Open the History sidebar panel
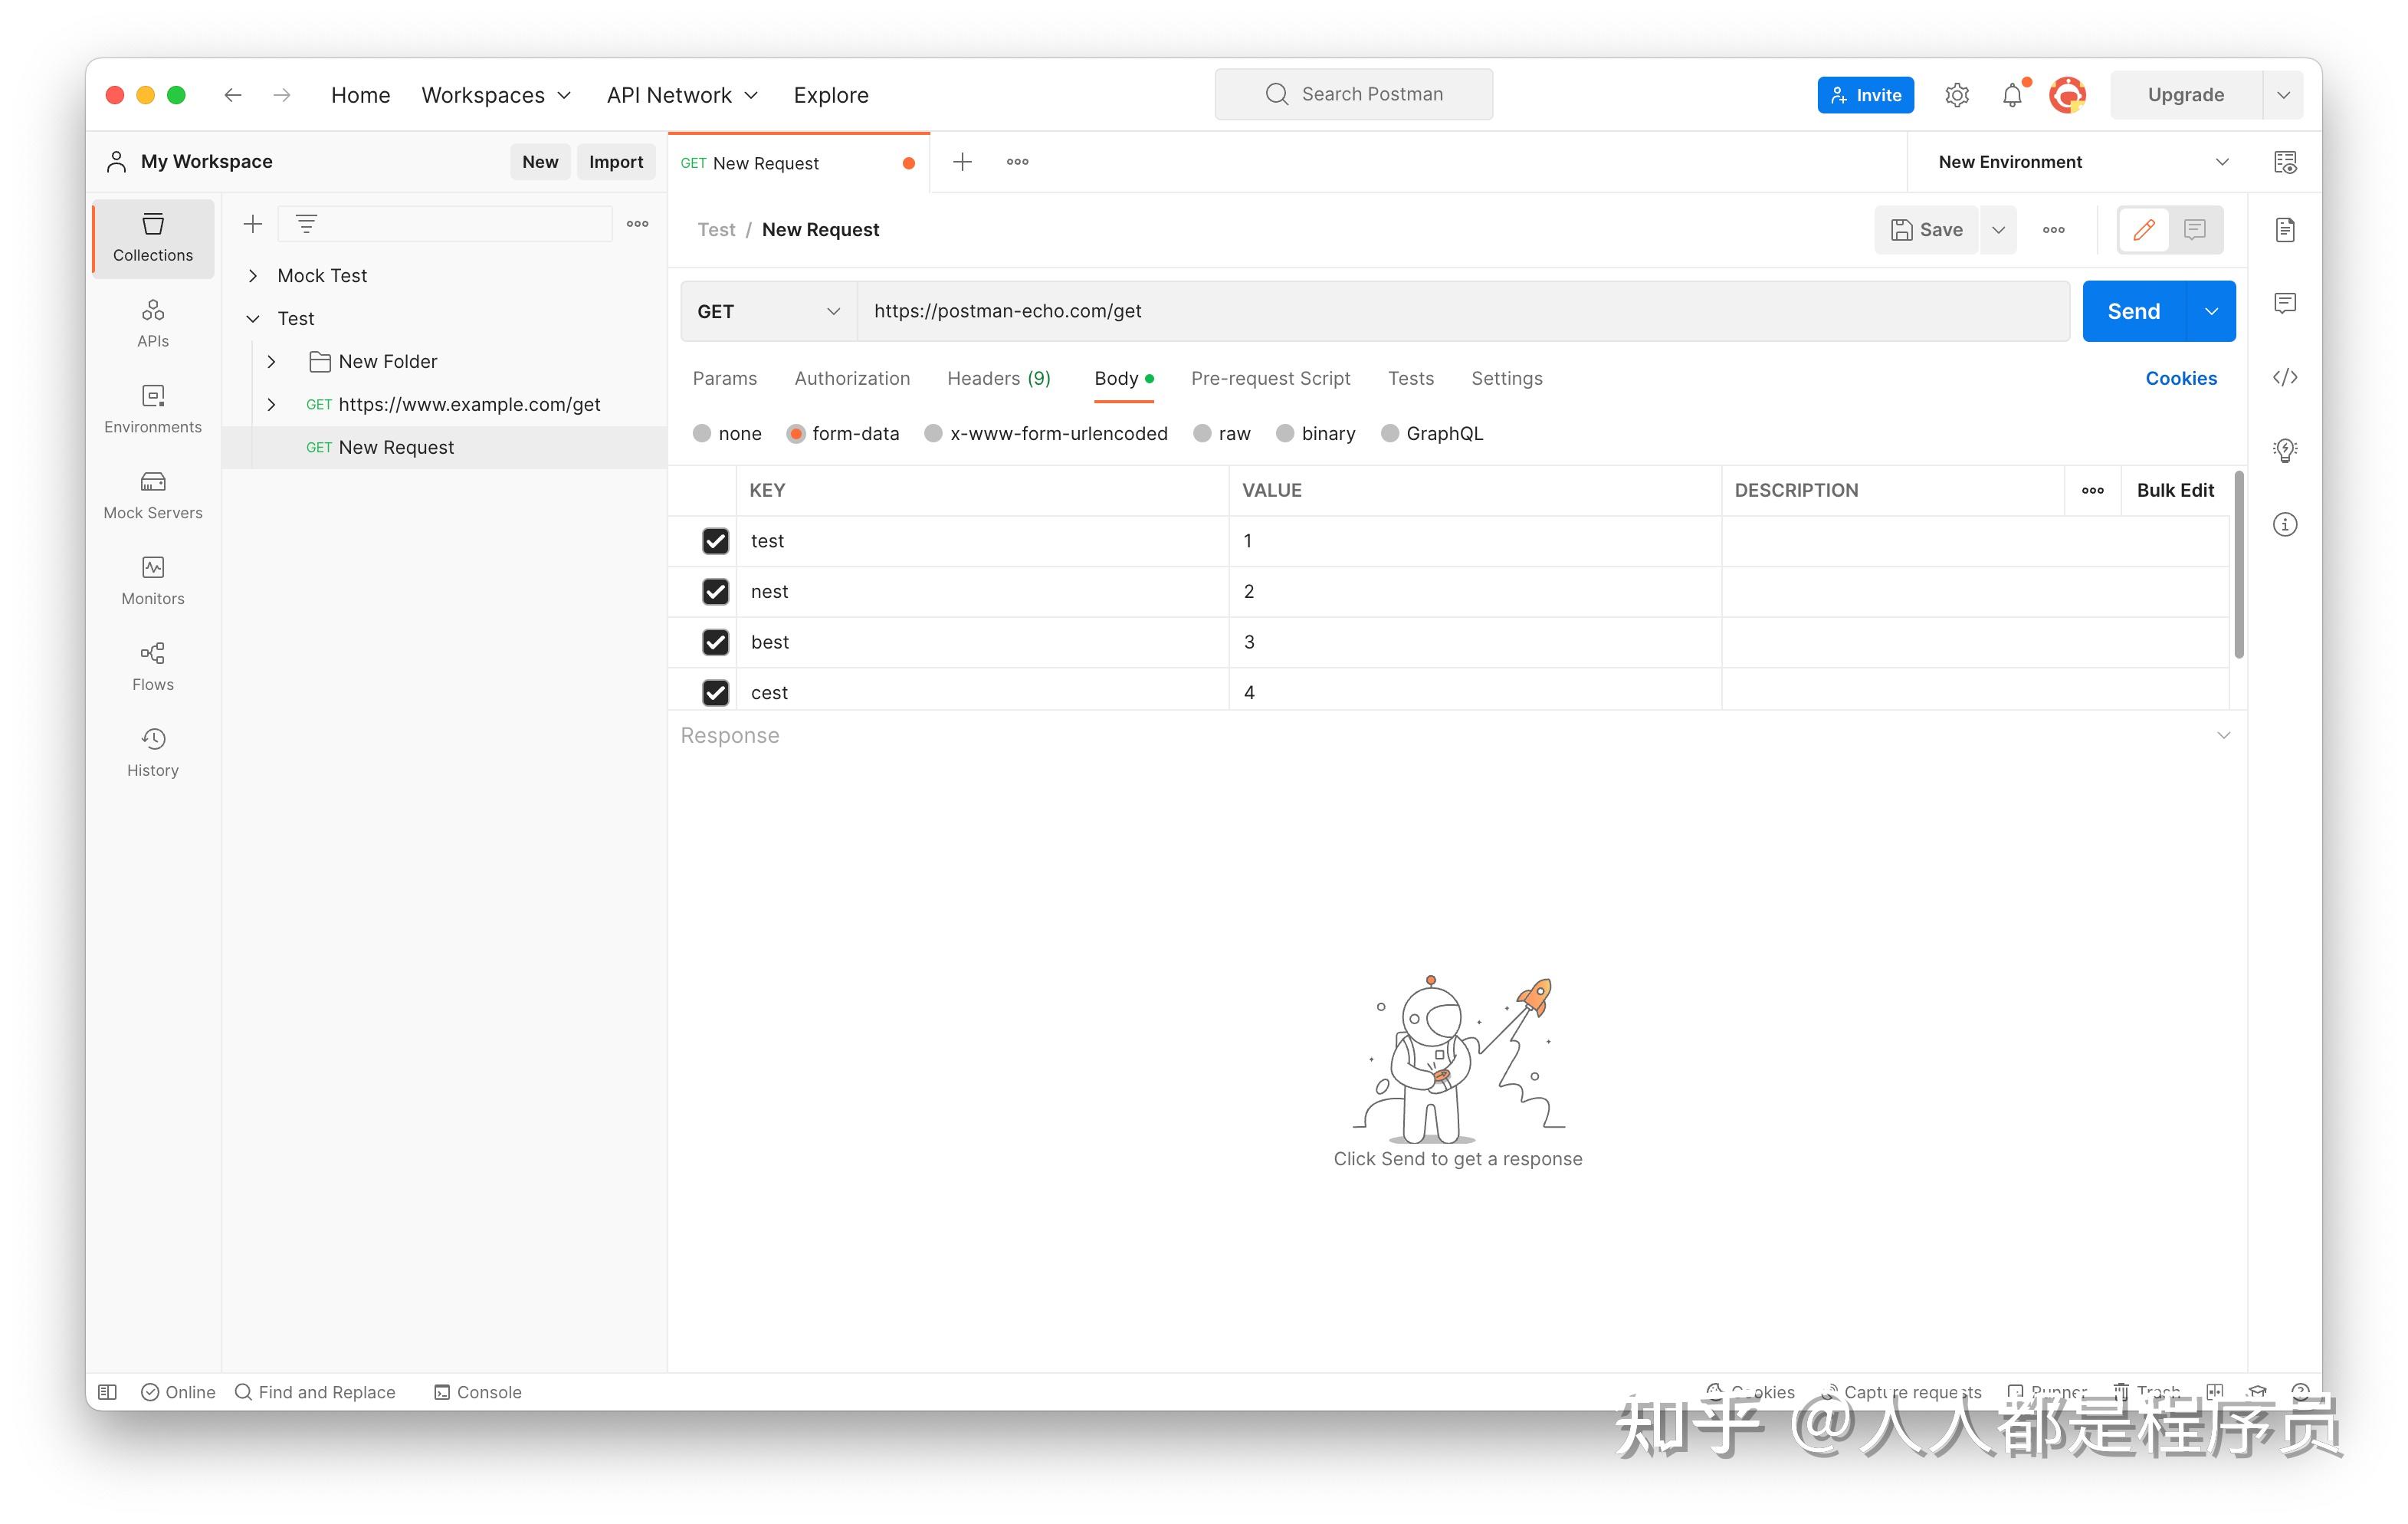 click(152, 752)
